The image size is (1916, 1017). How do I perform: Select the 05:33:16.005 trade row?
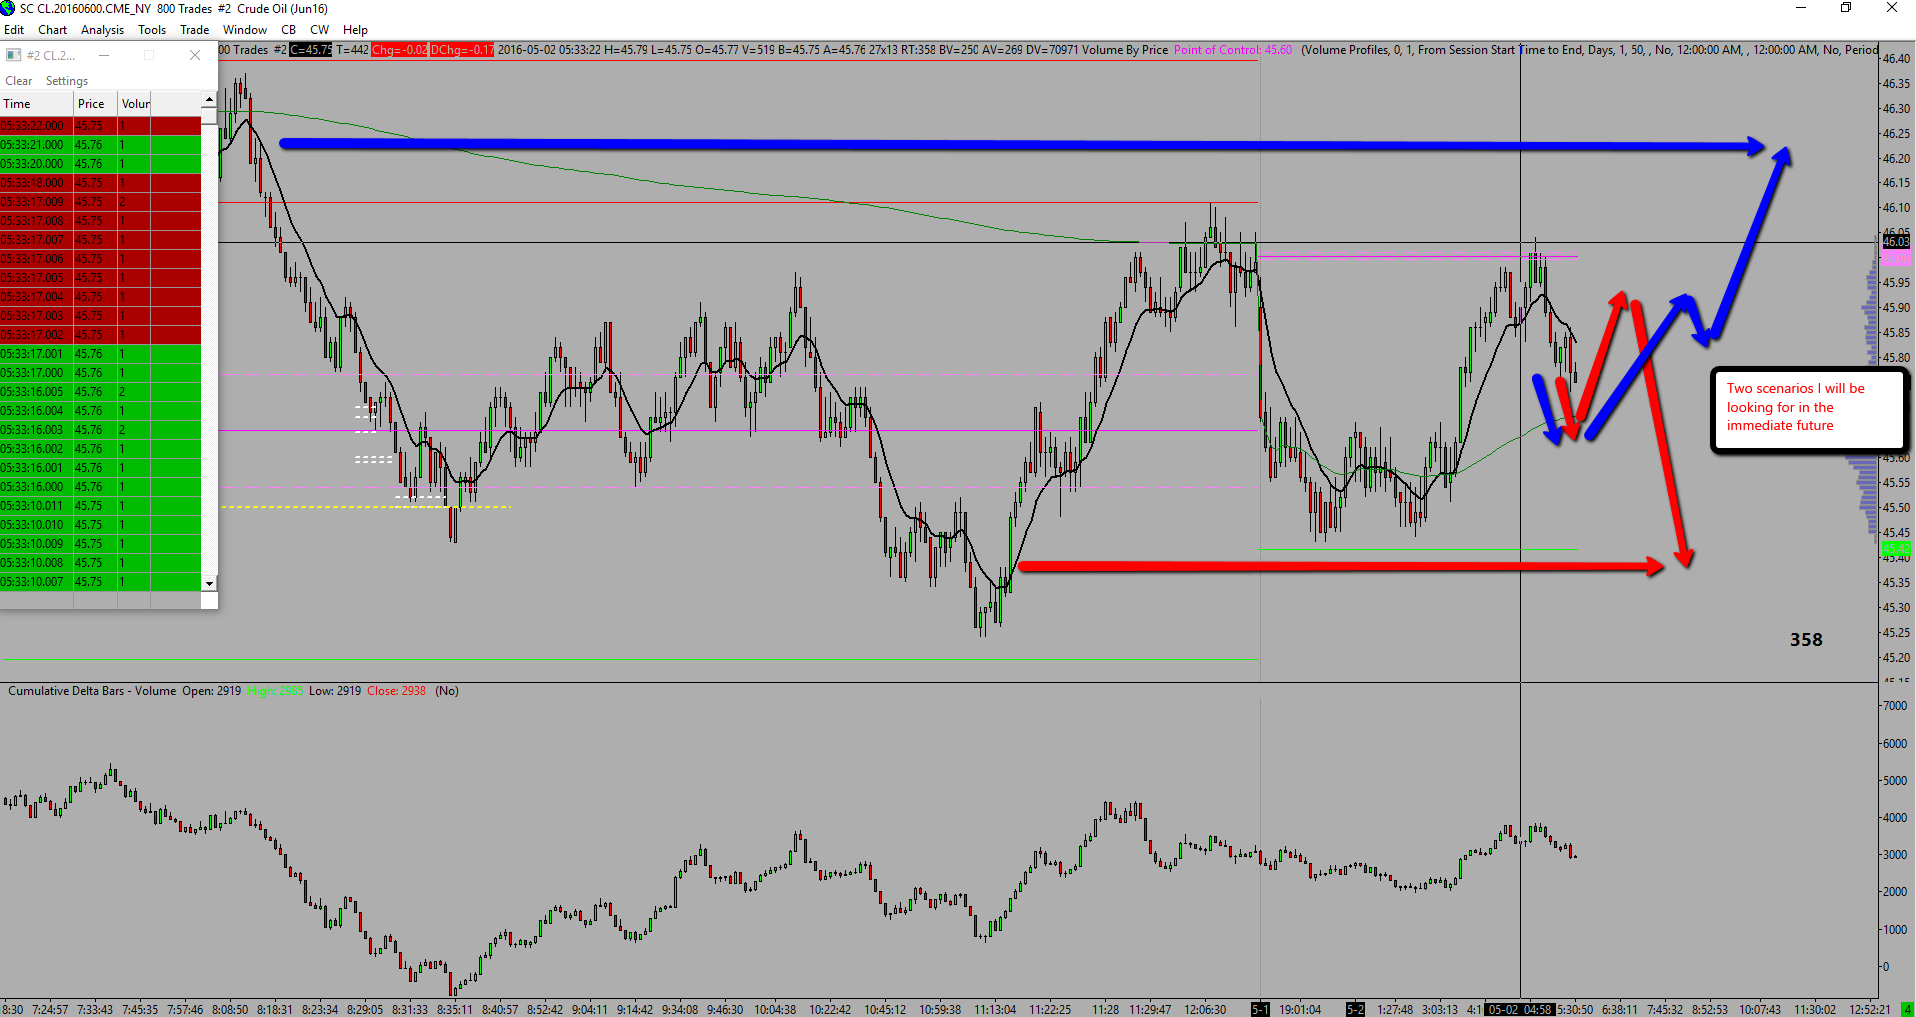coord(100,392)
